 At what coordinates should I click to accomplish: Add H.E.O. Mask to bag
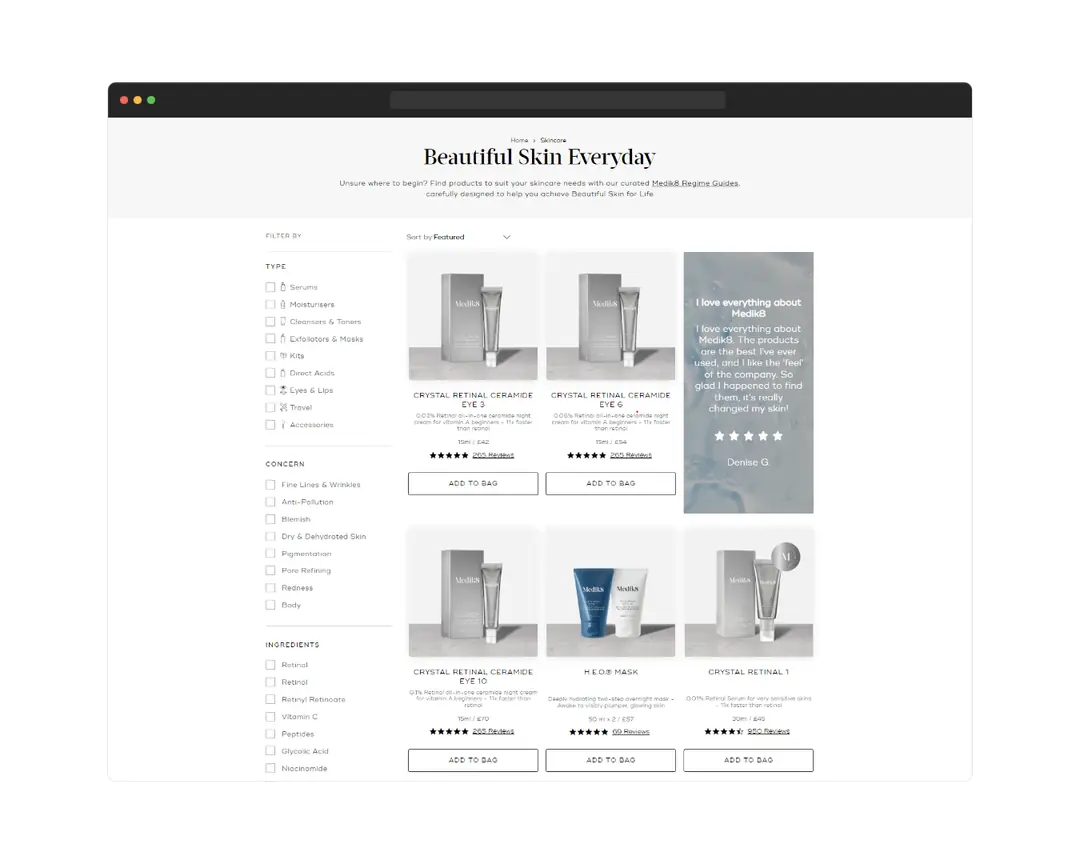tap(611, 760)
